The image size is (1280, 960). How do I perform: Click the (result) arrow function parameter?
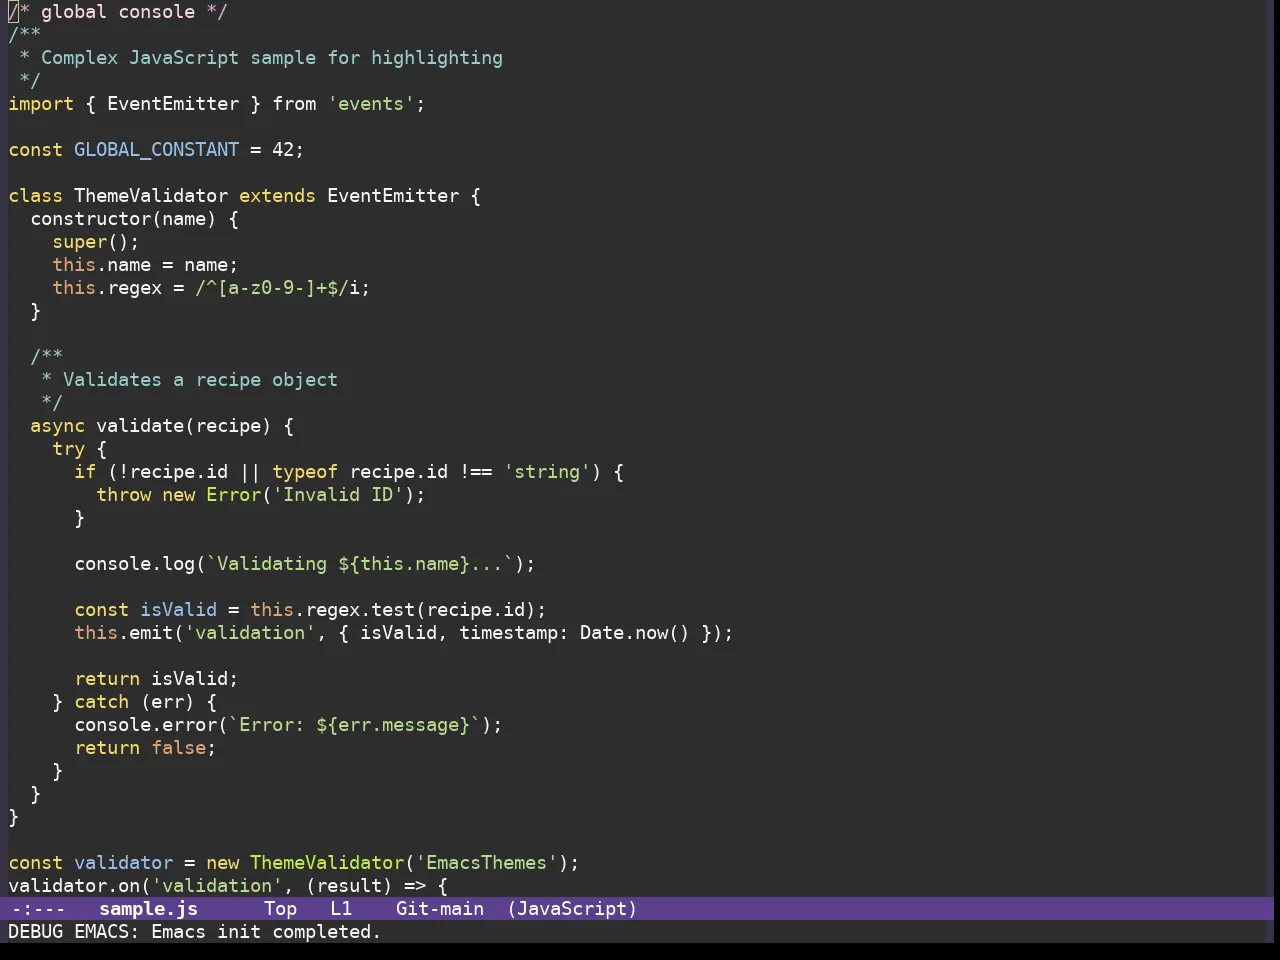tap(349, 886)
